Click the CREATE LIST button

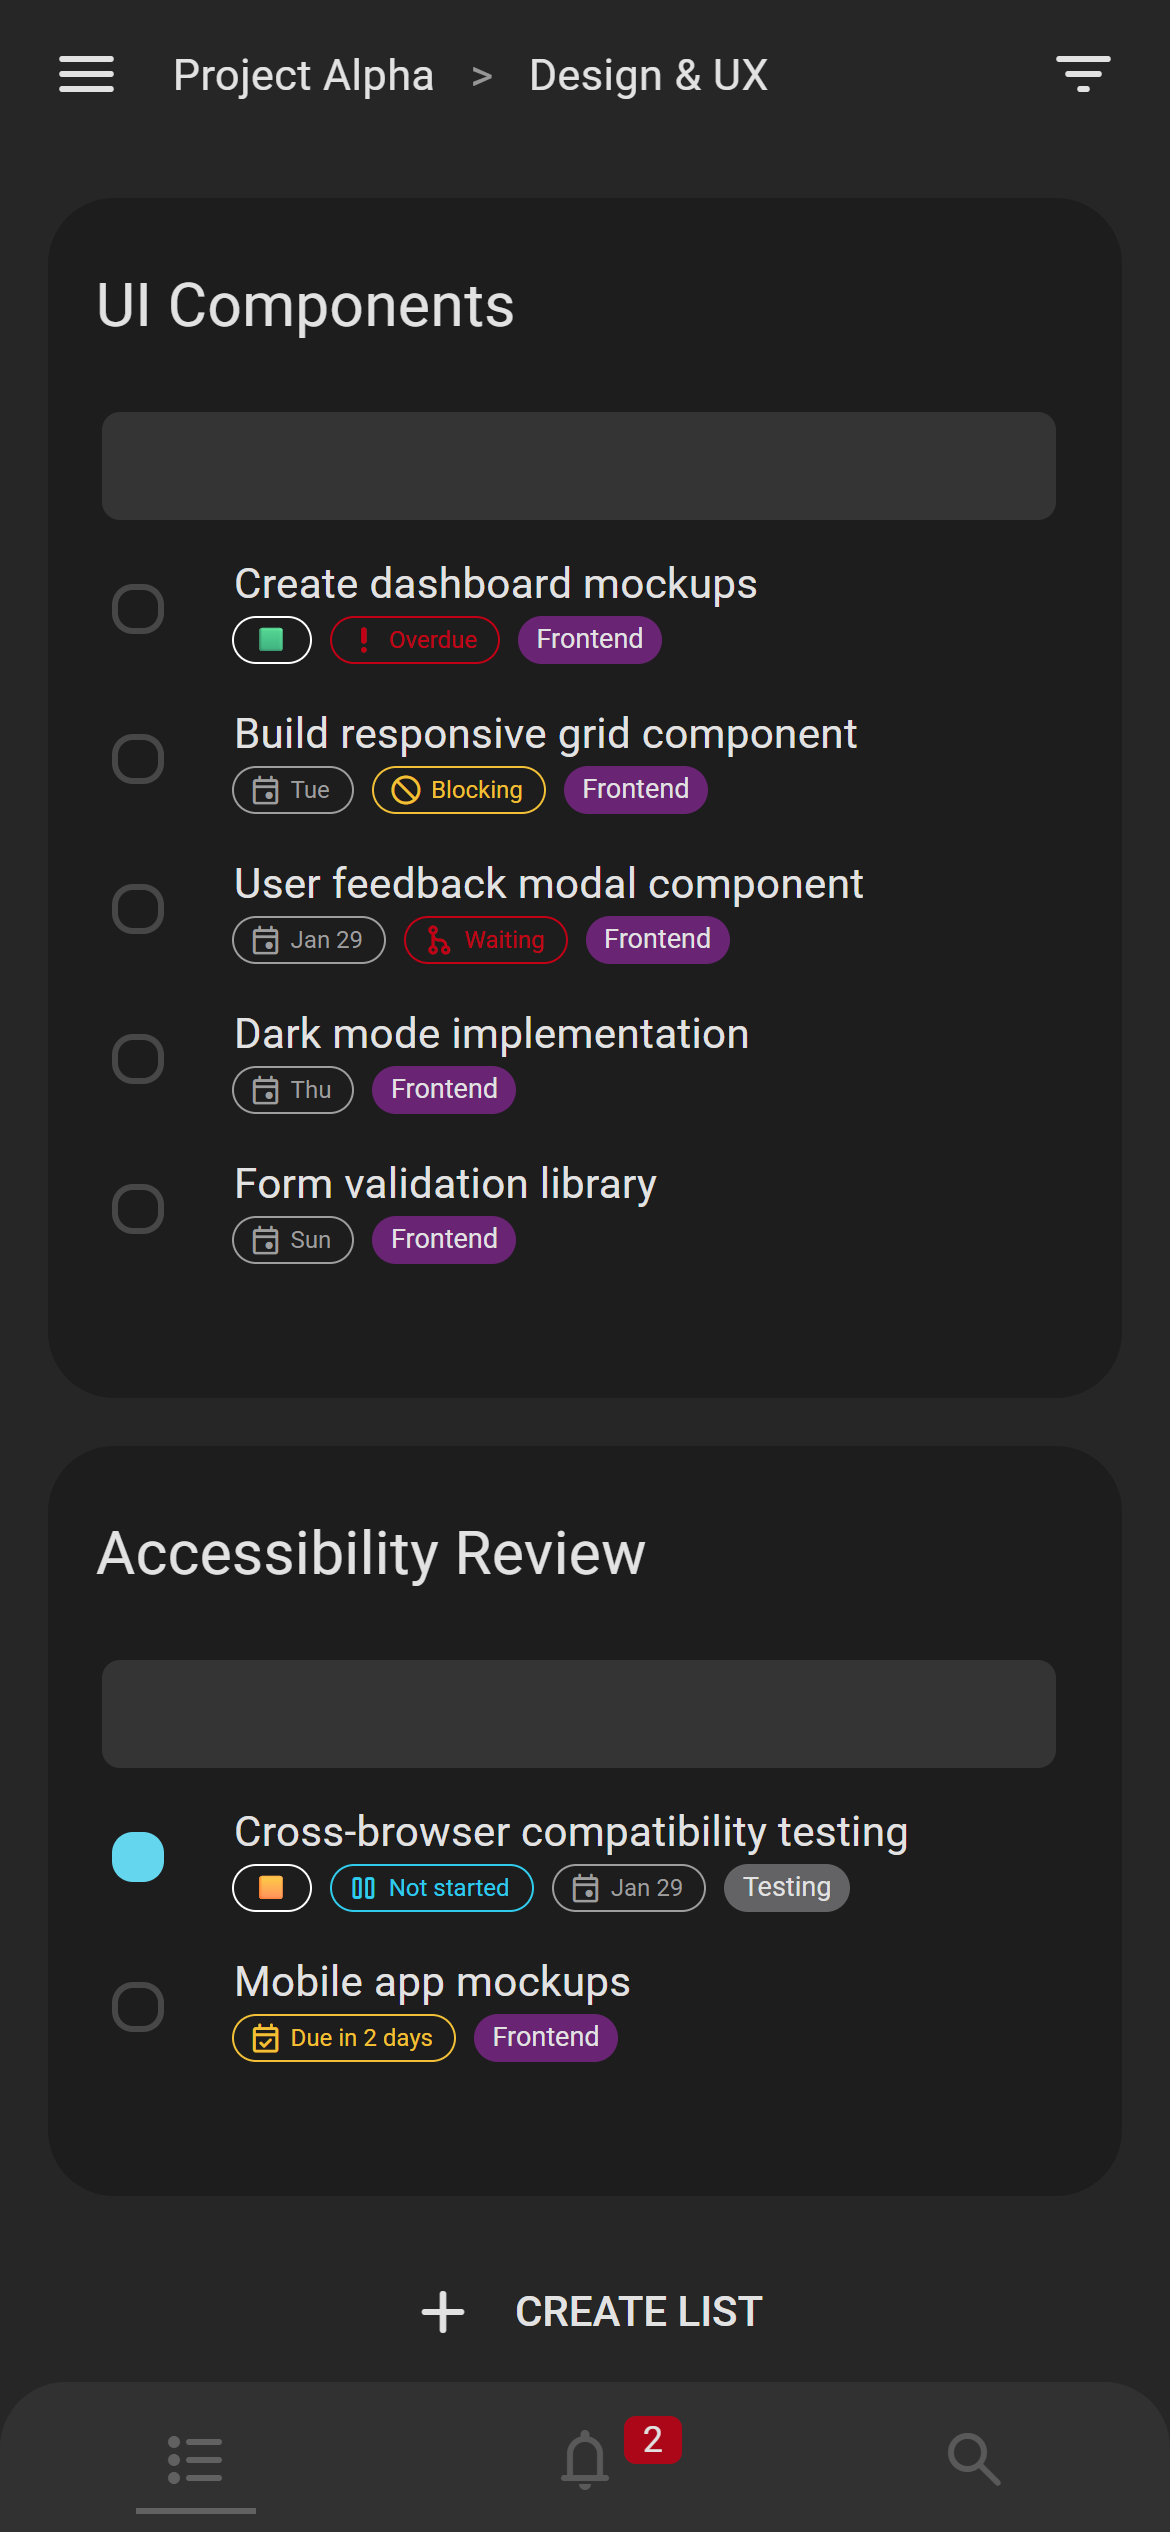585,2311
